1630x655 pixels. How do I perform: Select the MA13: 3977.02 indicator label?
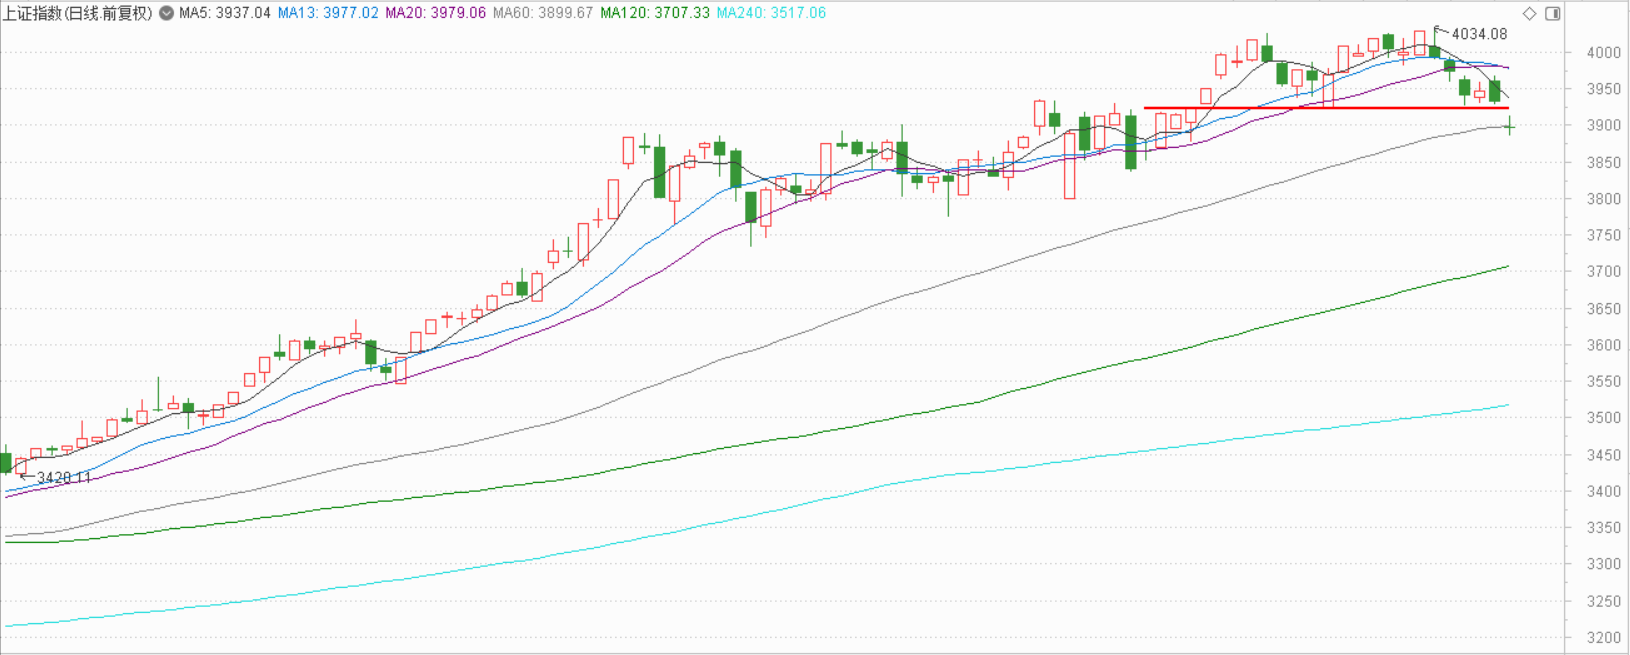[328, 13]
